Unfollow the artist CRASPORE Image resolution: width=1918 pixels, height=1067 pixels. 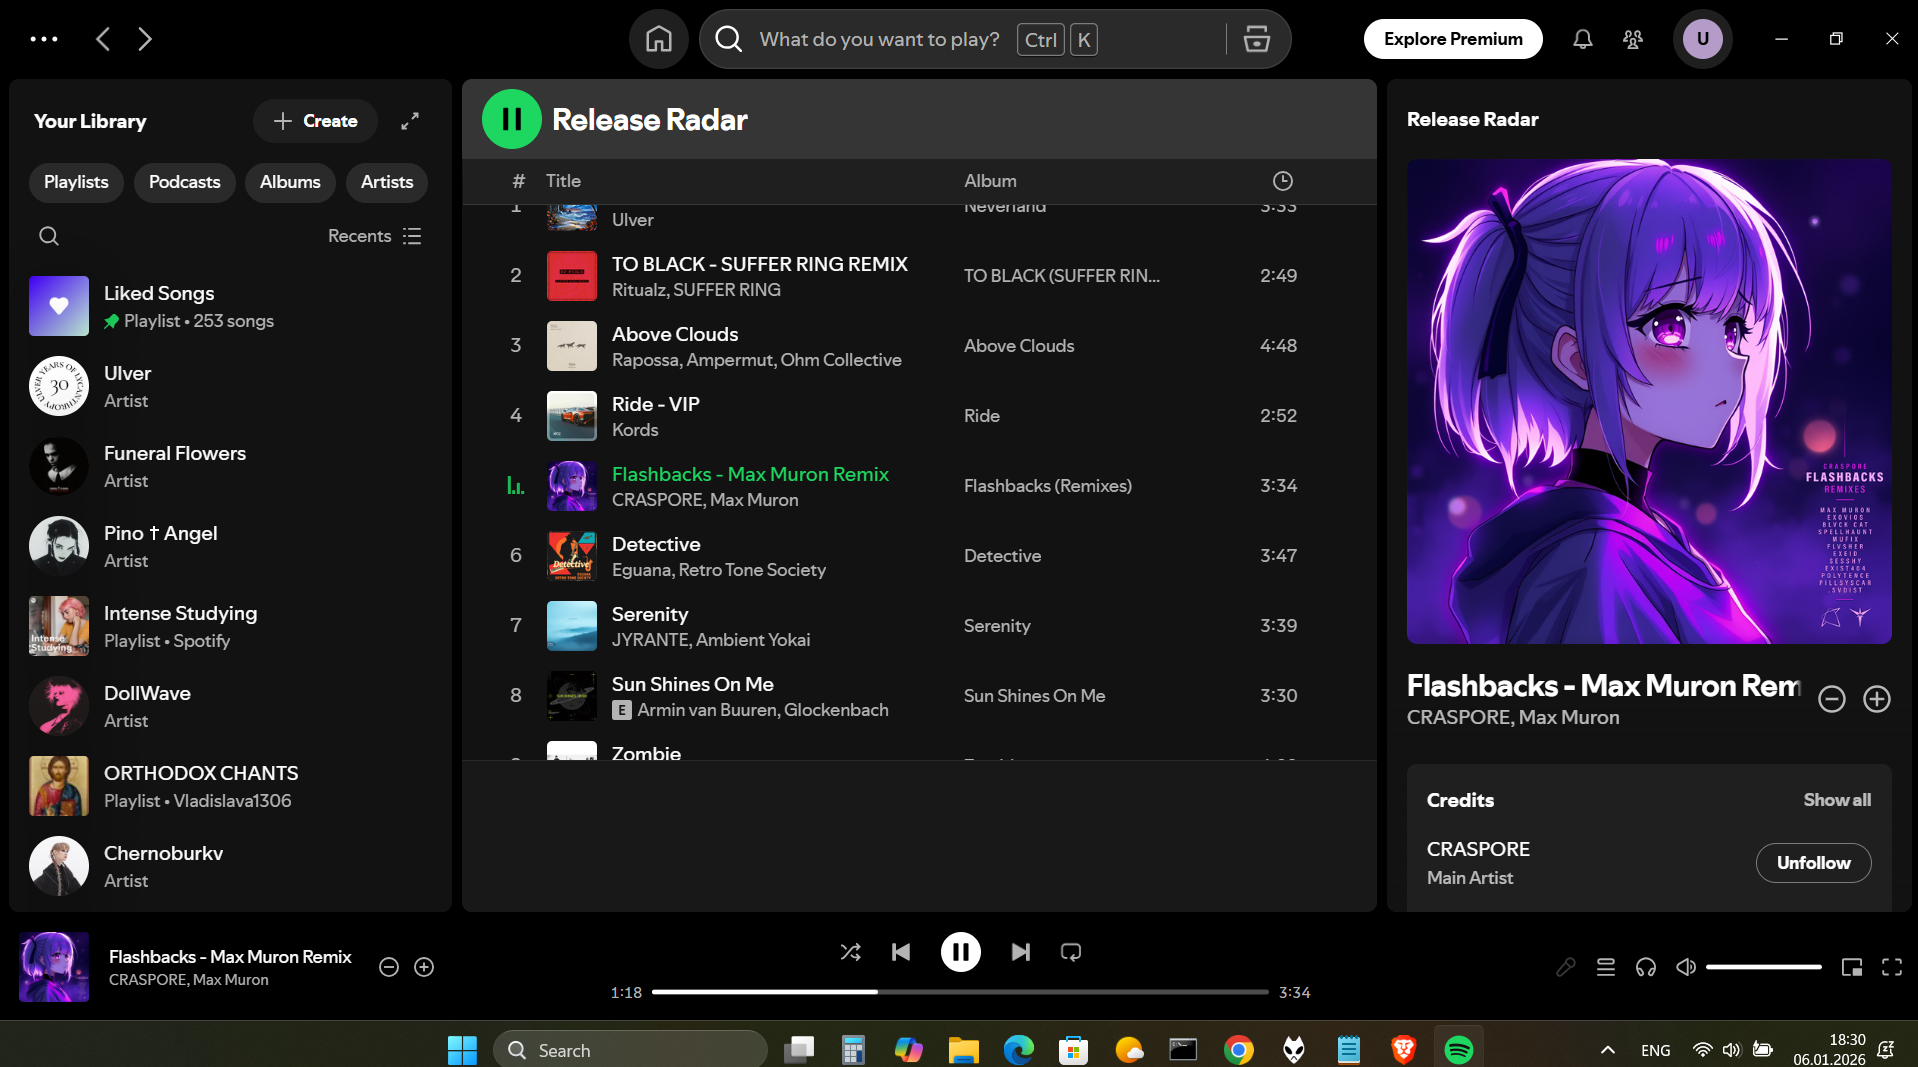(1813, 863)
